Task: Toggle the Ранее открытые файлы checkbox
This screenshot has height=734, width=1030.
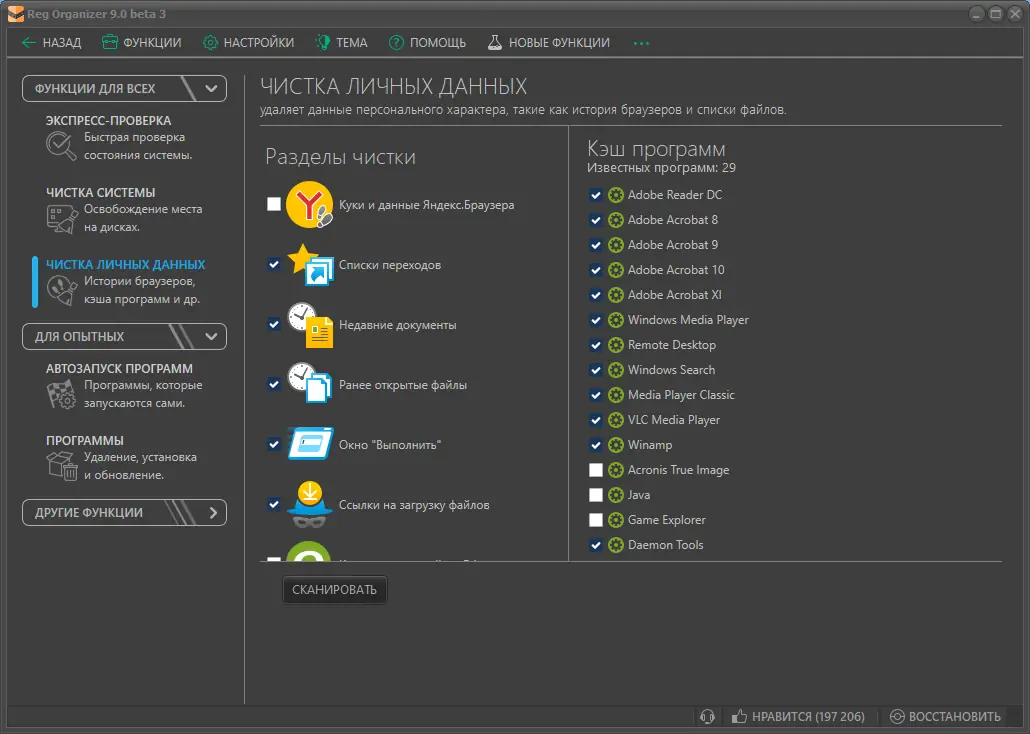Action: click(x=274, y=384)
